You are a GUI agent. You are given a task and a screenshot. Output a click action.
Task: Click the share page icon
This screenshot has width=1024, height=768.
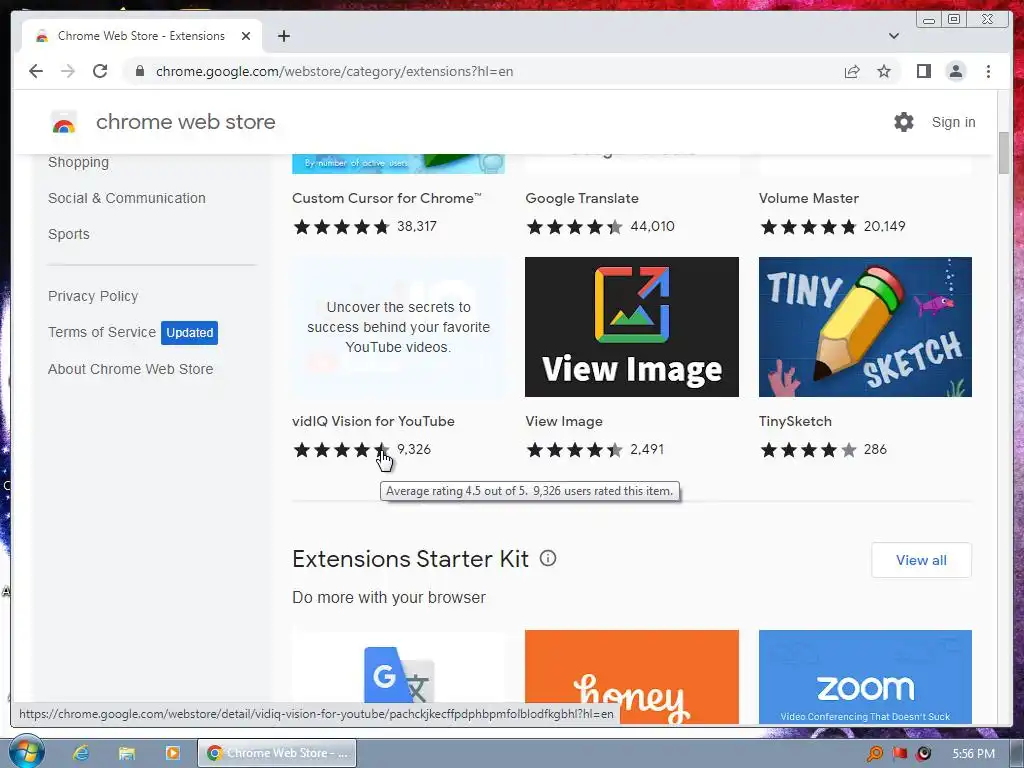pos(852,71)
